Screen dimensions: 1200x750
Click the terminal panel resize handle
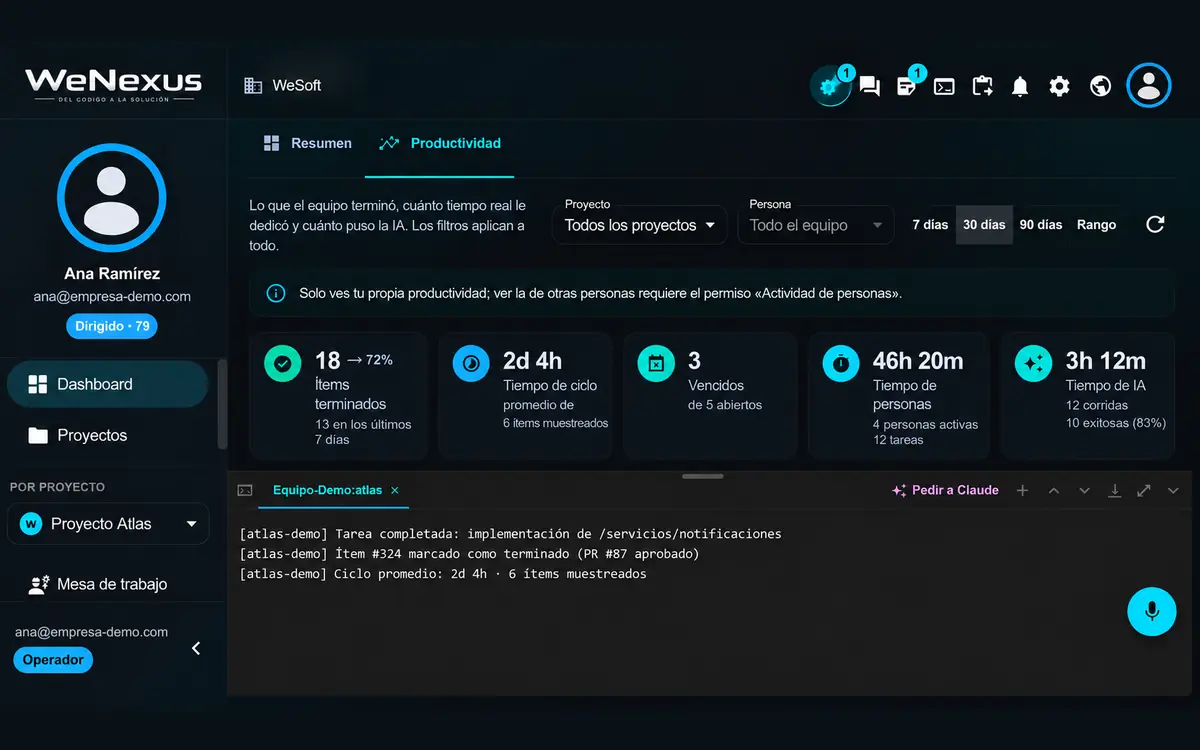click(x=702, y=476)
